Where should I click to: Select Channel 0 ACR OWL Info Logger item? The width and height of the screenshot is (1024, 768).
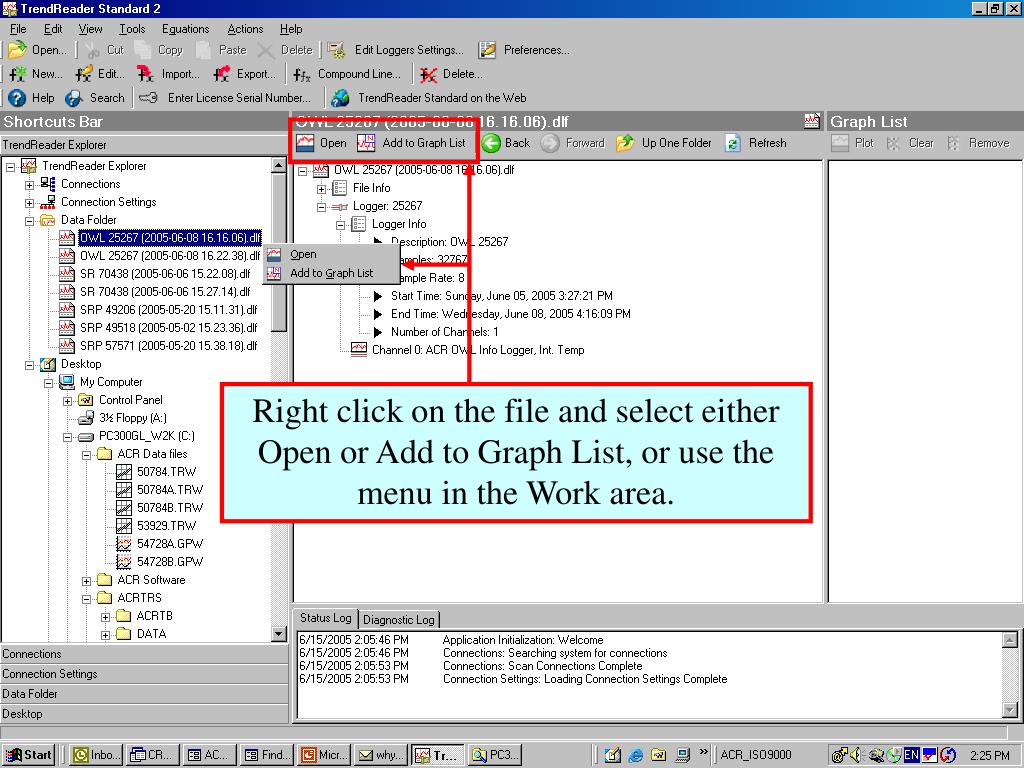pos(477,350)
